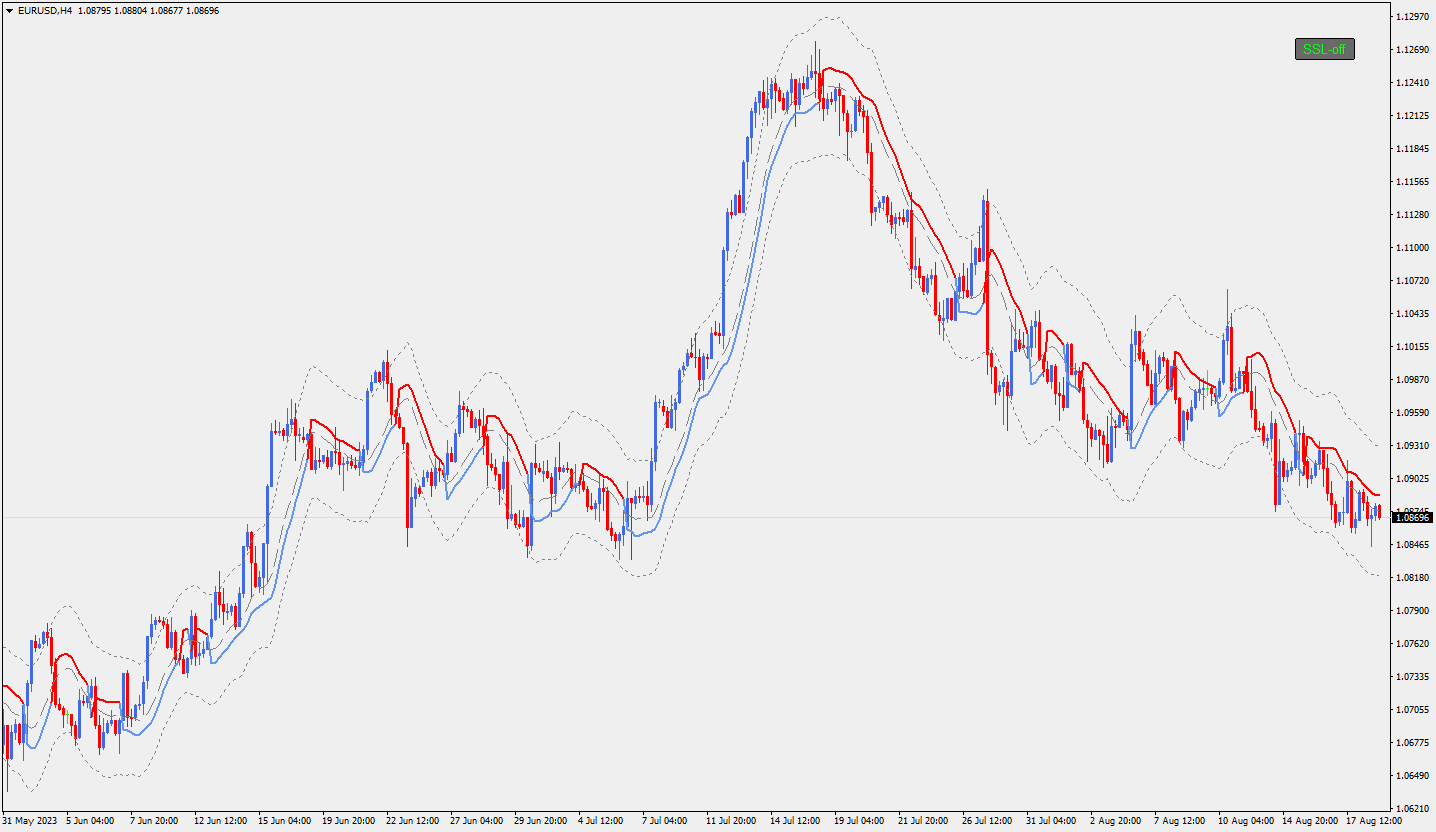Click the 10 Aug 04:00 time label

point(1244,821)
